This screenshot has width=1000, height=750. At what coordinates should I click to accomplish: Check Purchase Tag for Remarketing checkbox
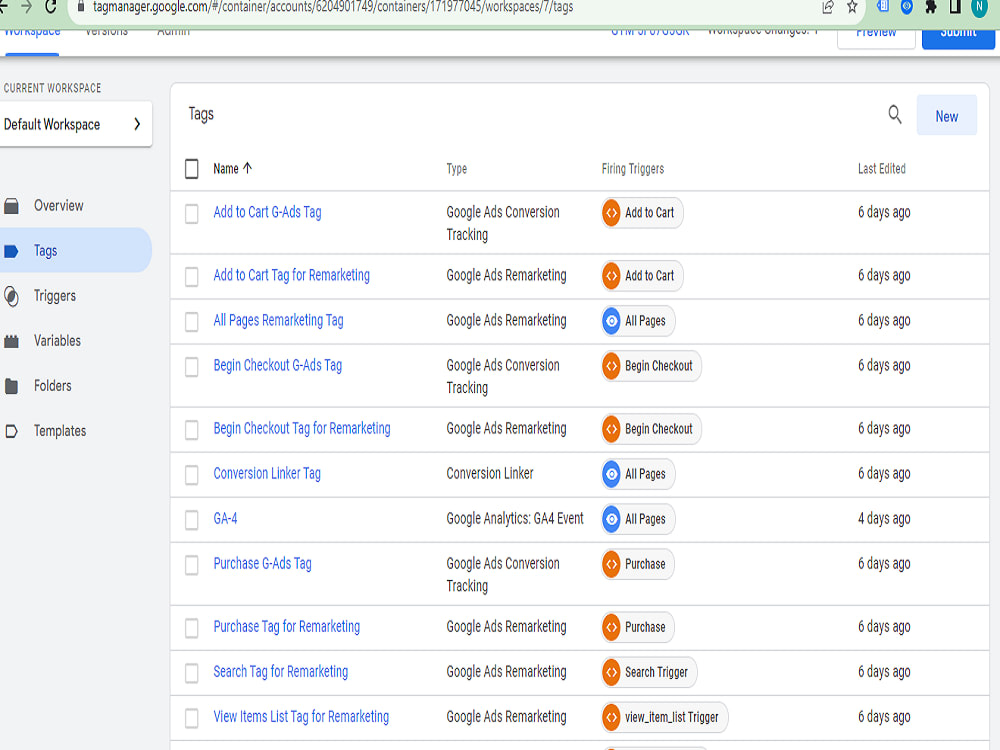191,628
